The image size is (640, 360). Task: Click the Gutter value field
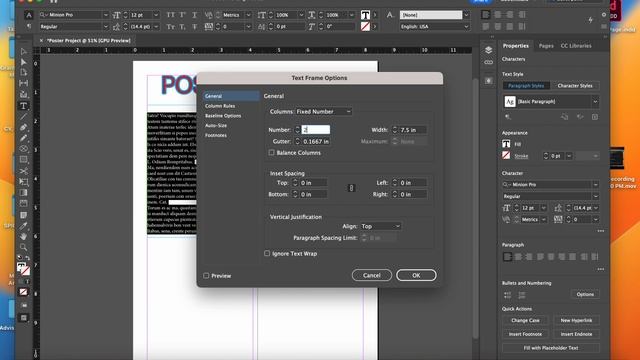(x=316, y=141)
